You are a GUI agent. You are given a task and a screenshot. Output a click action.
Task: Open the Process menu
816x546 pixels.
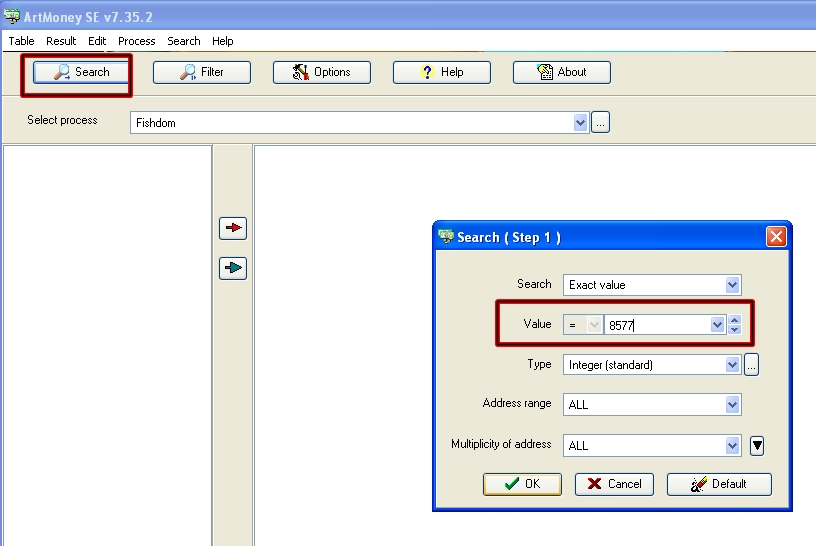point(136,41)
